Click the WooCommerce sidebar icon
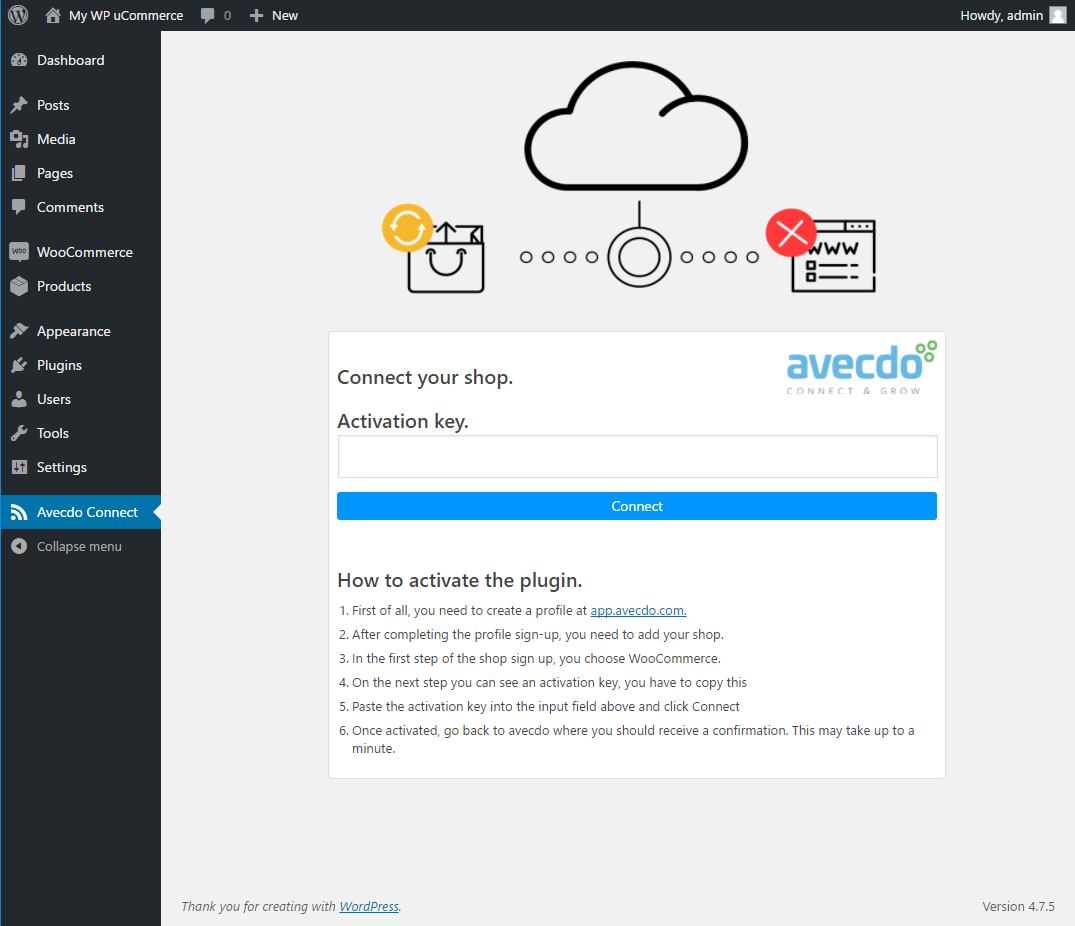 [19, 252]
